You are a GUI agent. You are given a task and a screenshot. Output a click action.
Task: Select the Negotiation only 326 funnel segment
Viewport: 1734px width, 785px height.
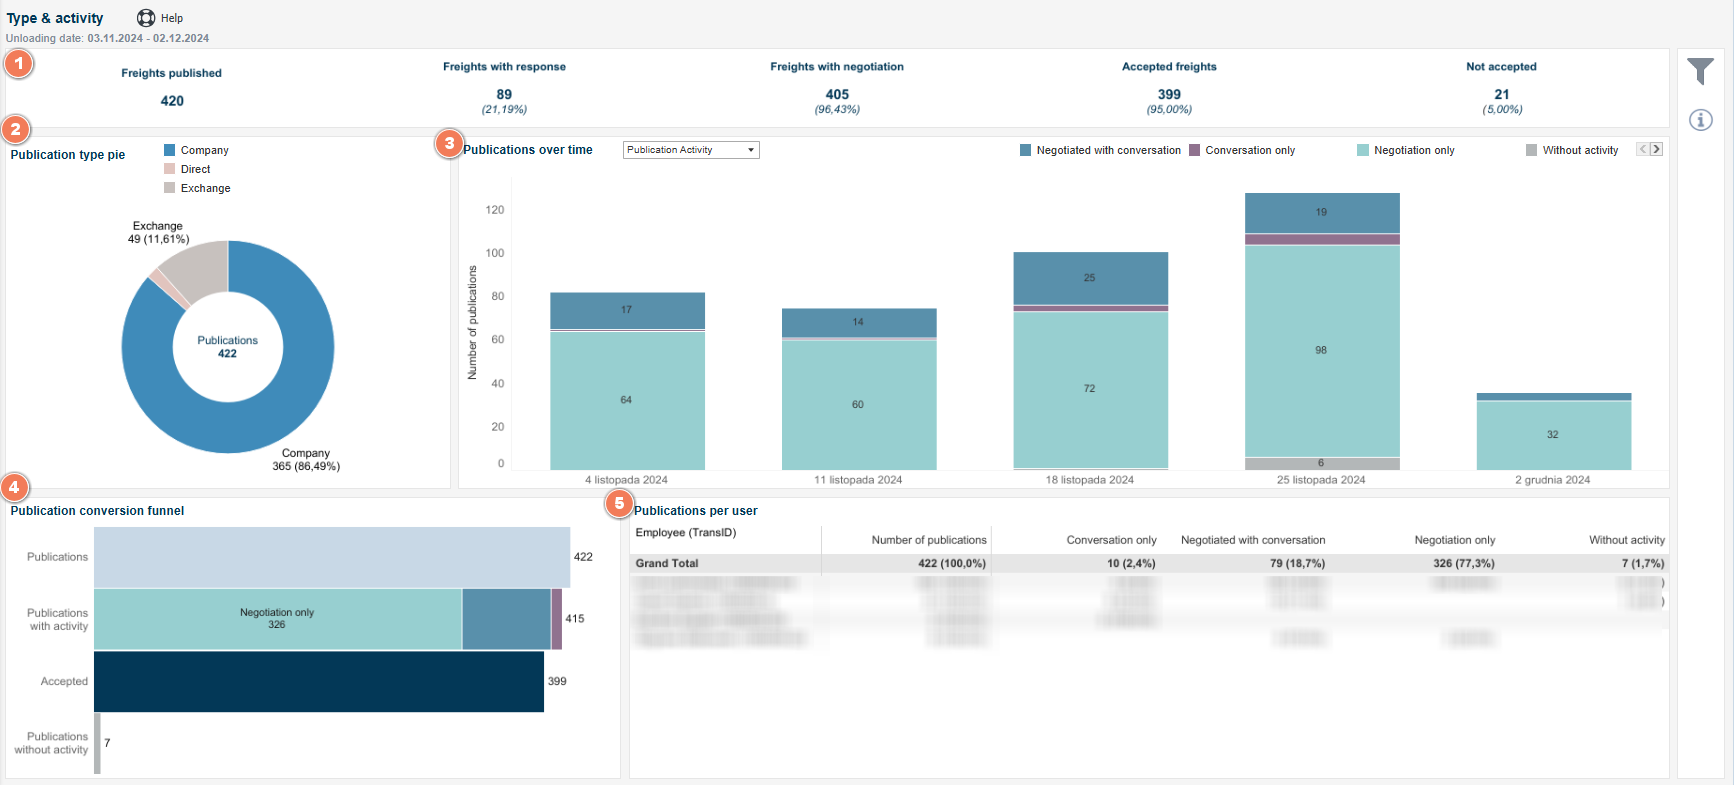(278, 619)
